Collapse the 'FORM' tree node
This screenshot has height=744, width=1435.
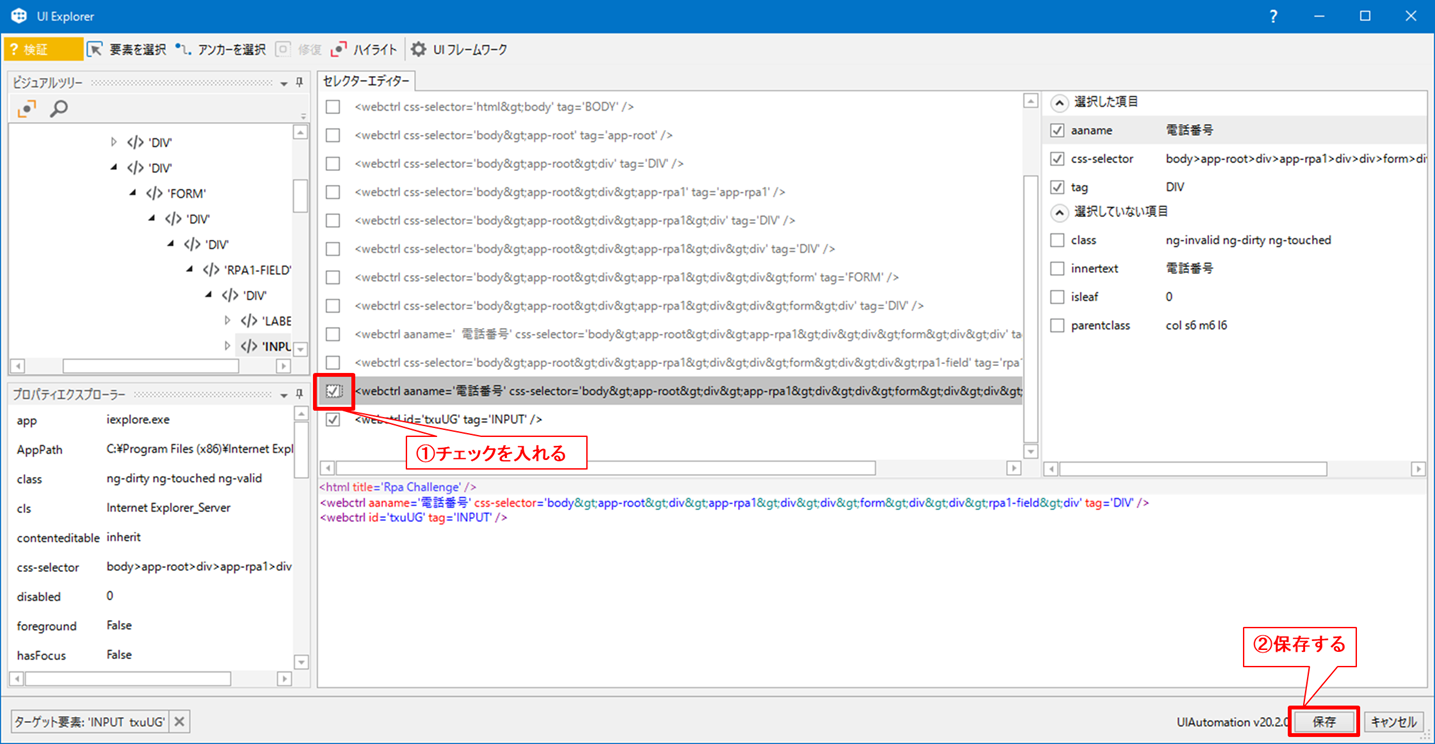pyautogui.click(x=133, y=193)
